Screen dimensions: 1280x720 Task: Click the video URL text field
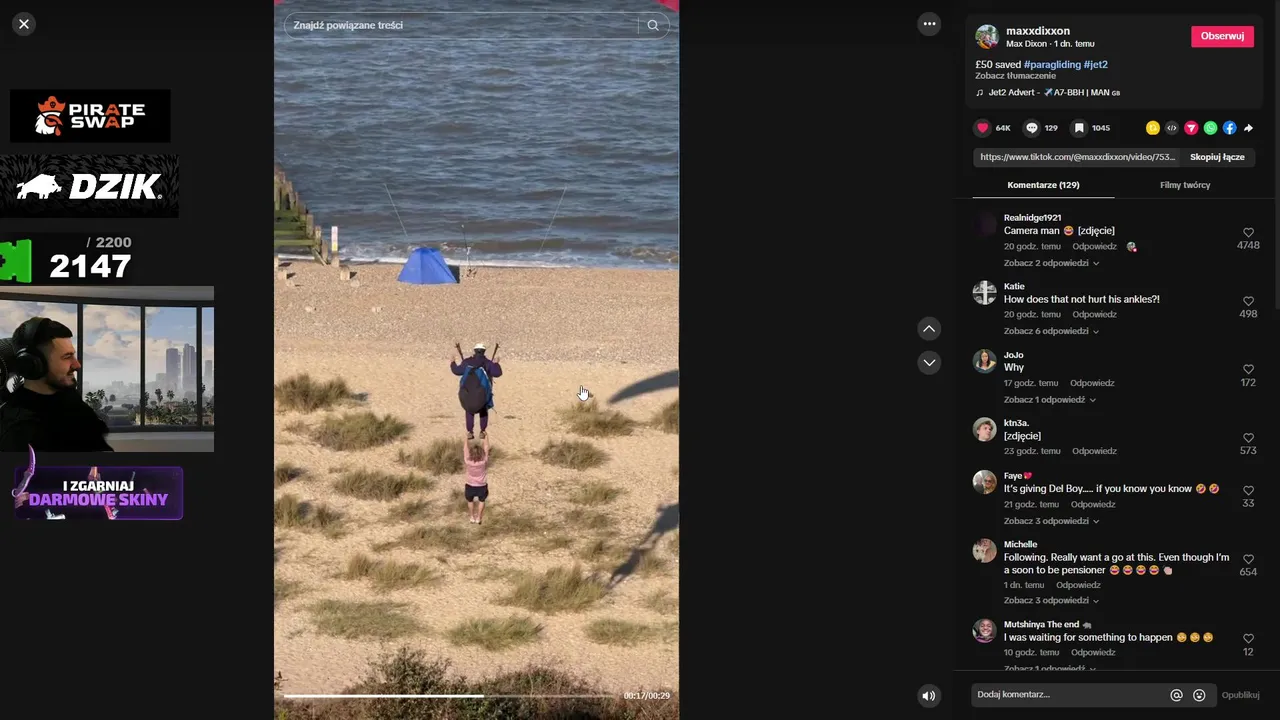pos(1077,157)
